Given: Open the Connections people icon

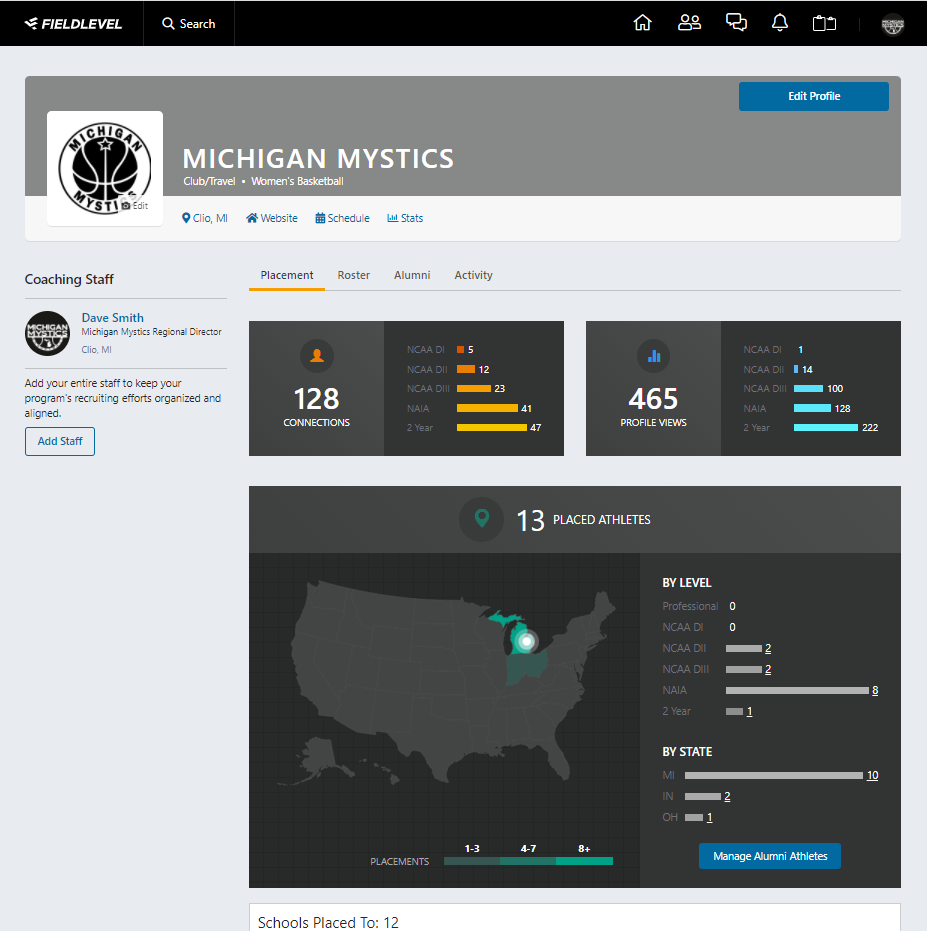Looking at the screenshot, I should (x=689, y=23).
